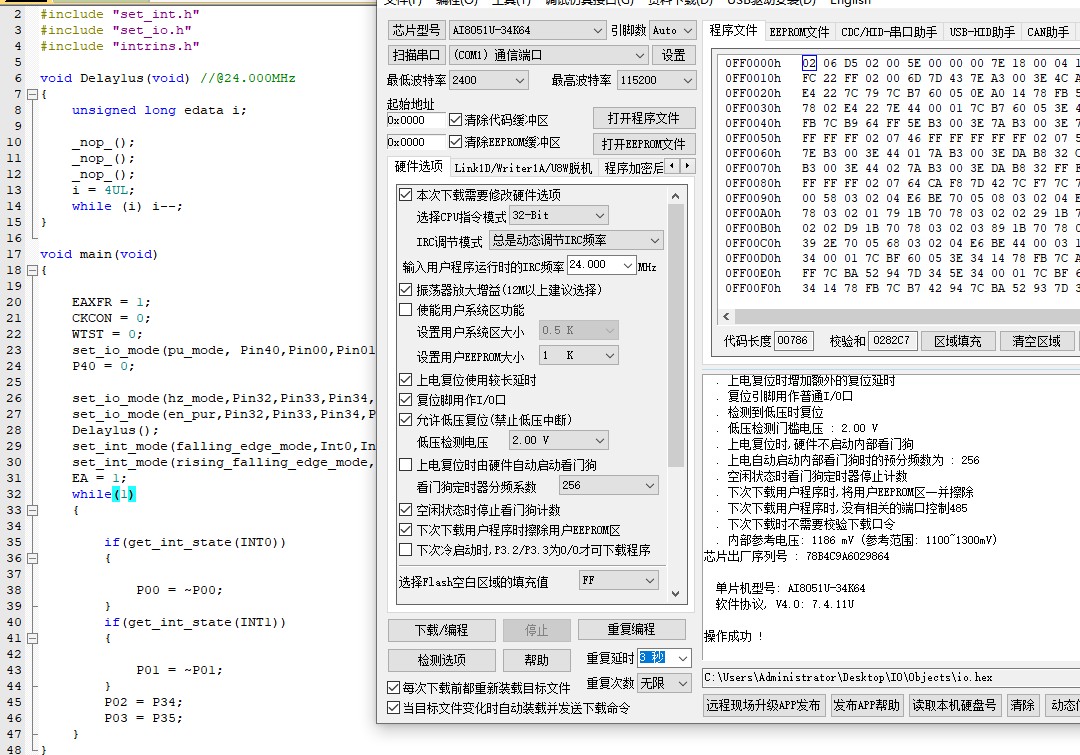Collapse INT1 if-block fold marker at line 41
This screenshot has width=1080, height=755.
(32, 639)
